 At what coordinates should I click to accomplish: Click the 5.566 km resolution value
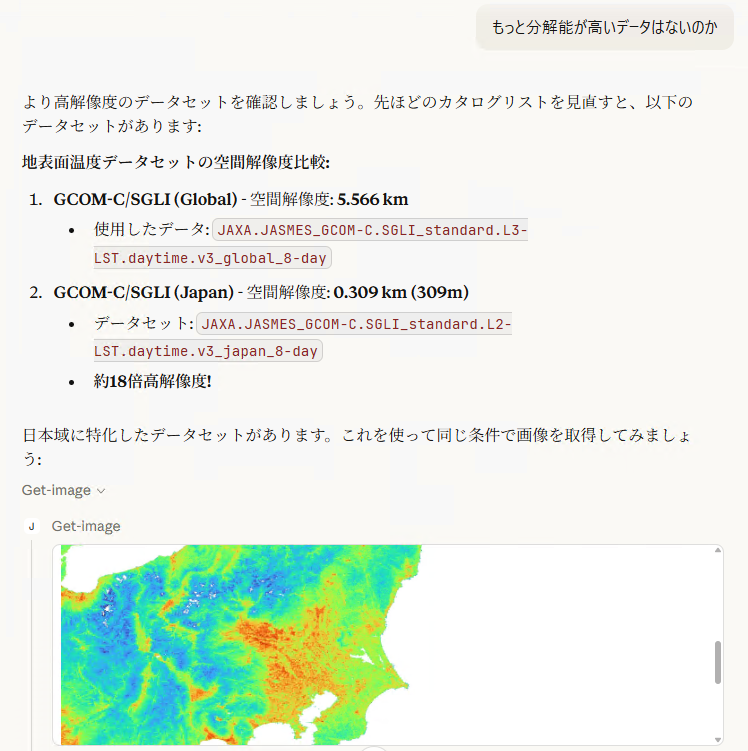click(373, 199)
